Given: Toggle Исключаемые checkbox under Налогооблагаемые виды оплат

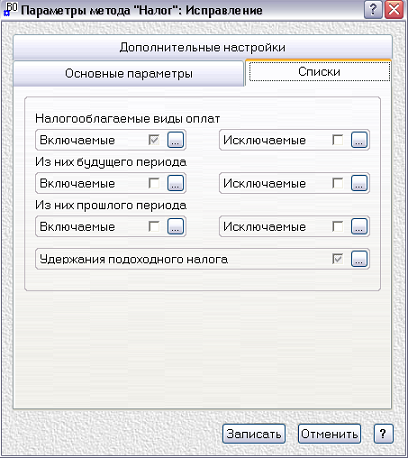Looking at the screenshot, I should tap(337, 140).
